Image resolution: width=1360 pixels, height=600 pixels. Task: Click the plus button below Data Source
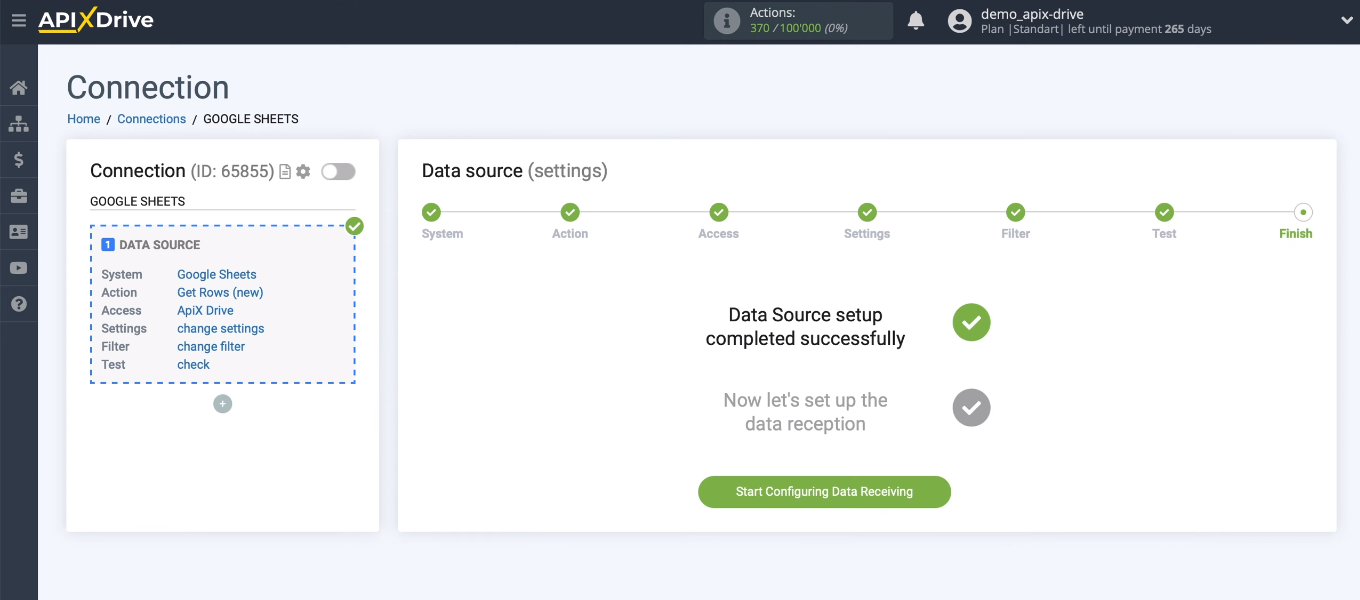coord(222,404)
